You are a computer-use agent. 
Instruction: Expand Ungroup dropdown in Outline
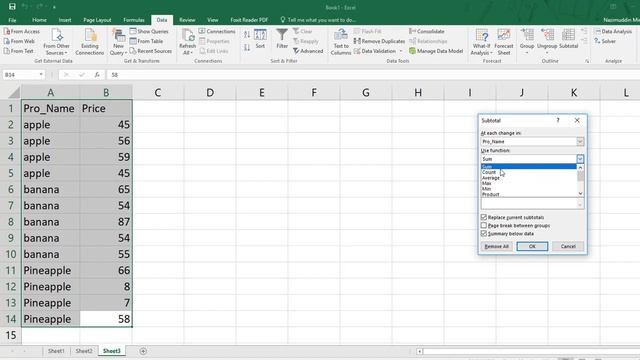[547, 53]
